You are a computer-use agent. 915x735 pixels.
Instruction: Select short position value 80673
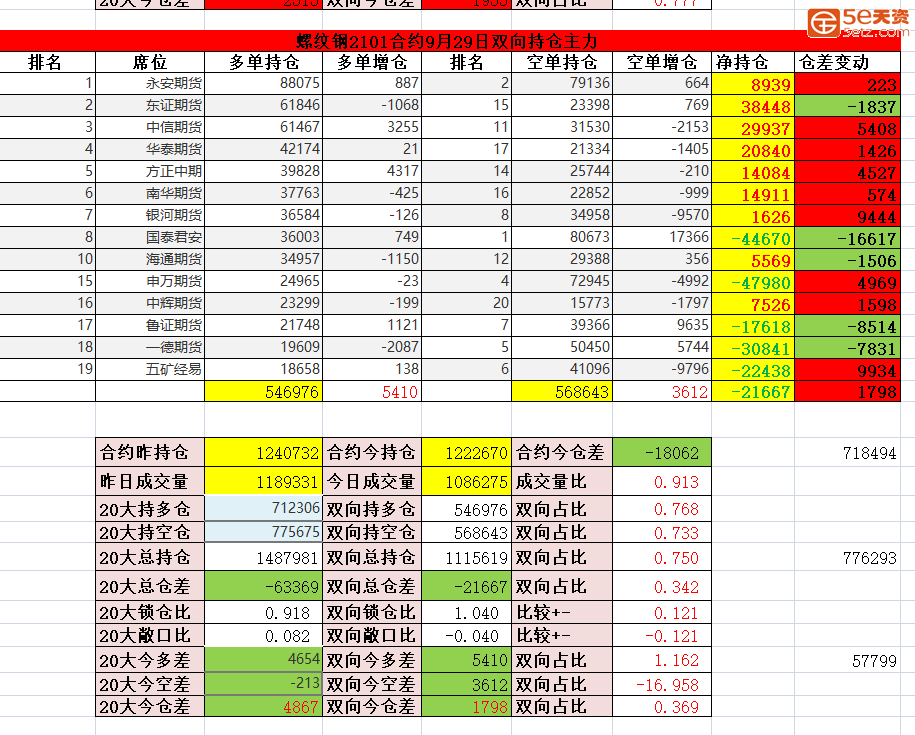562,237
